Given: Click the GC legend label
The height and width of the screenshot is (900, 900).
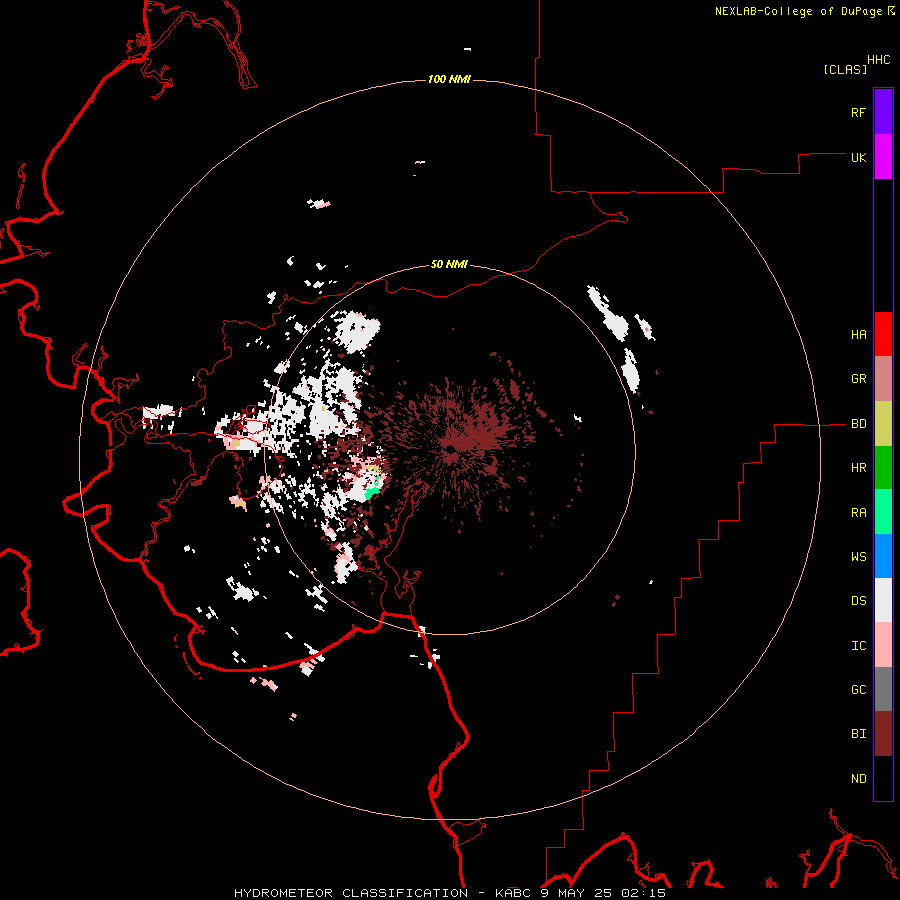Looking at the screenshot, I should pos(858,690).
